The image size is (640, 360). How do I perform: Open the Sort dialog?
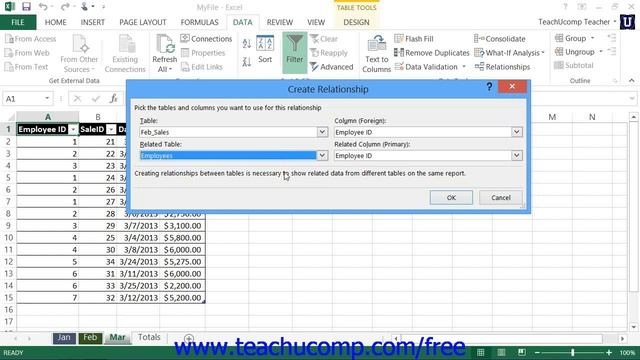point(265,50)
